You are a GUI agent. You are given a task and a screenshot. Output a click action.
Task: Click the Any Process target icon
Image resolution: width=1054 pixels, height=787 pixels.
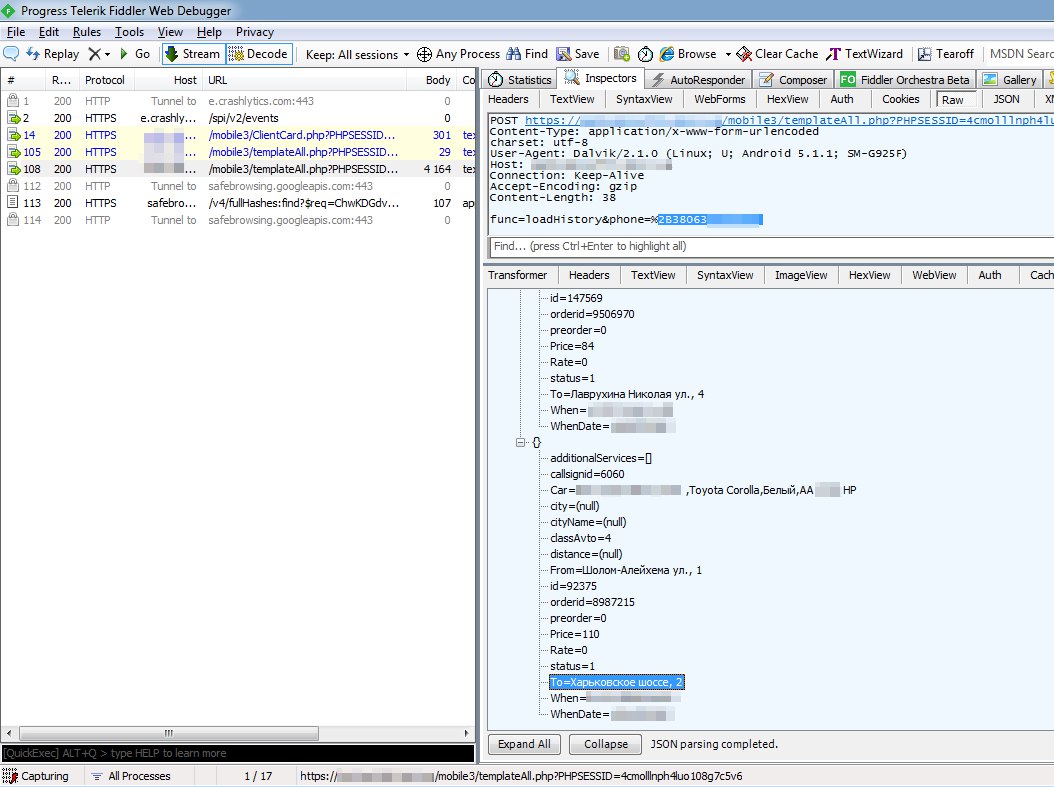pyautogui.click(x=424, y=54)
